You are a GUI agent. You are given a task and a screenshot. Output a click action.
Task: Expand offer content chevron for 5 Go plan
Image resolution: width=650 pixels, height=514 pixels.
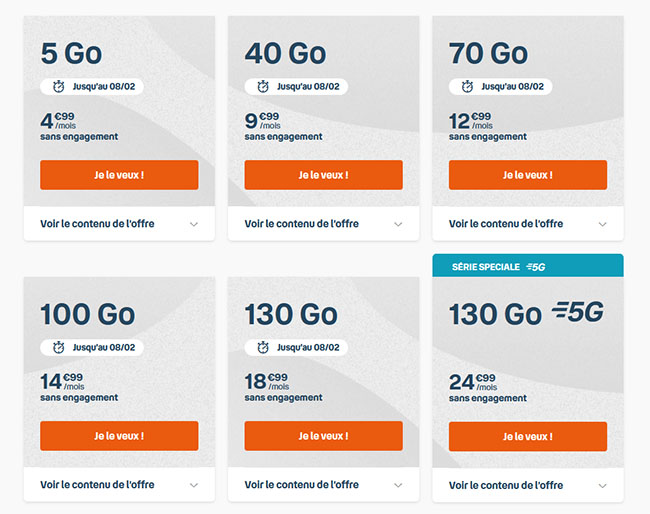point(194,224)
